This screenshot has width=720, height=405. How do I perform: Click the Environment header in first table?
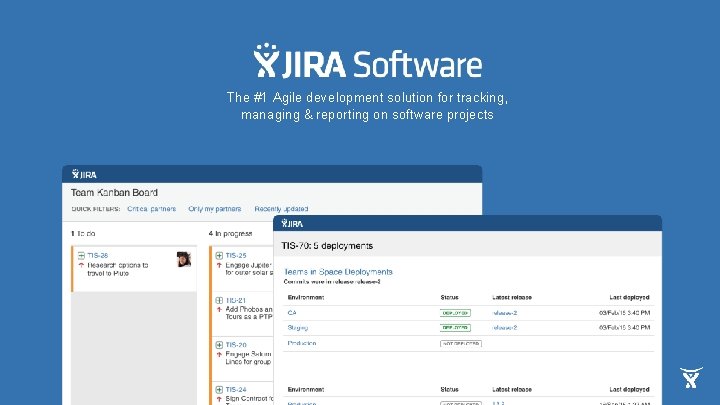[x=306, y=298]
